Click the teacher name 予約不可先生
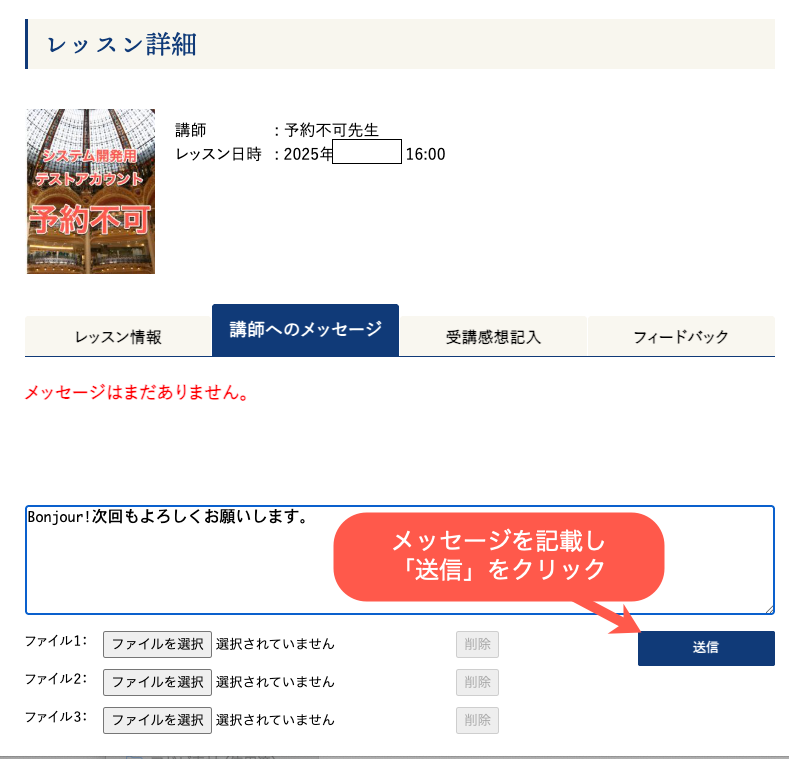 (x=331, y=130)
